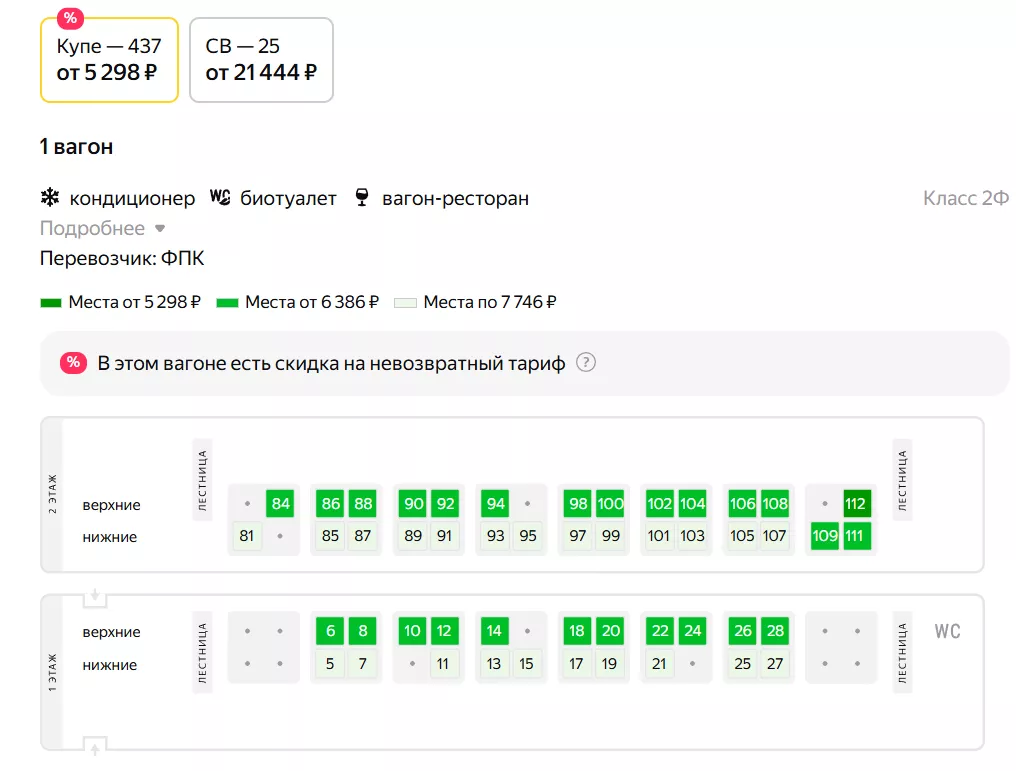Select lower seat 27 on first floor
The image size is (1016, 771).
click(x=775, y=663)
